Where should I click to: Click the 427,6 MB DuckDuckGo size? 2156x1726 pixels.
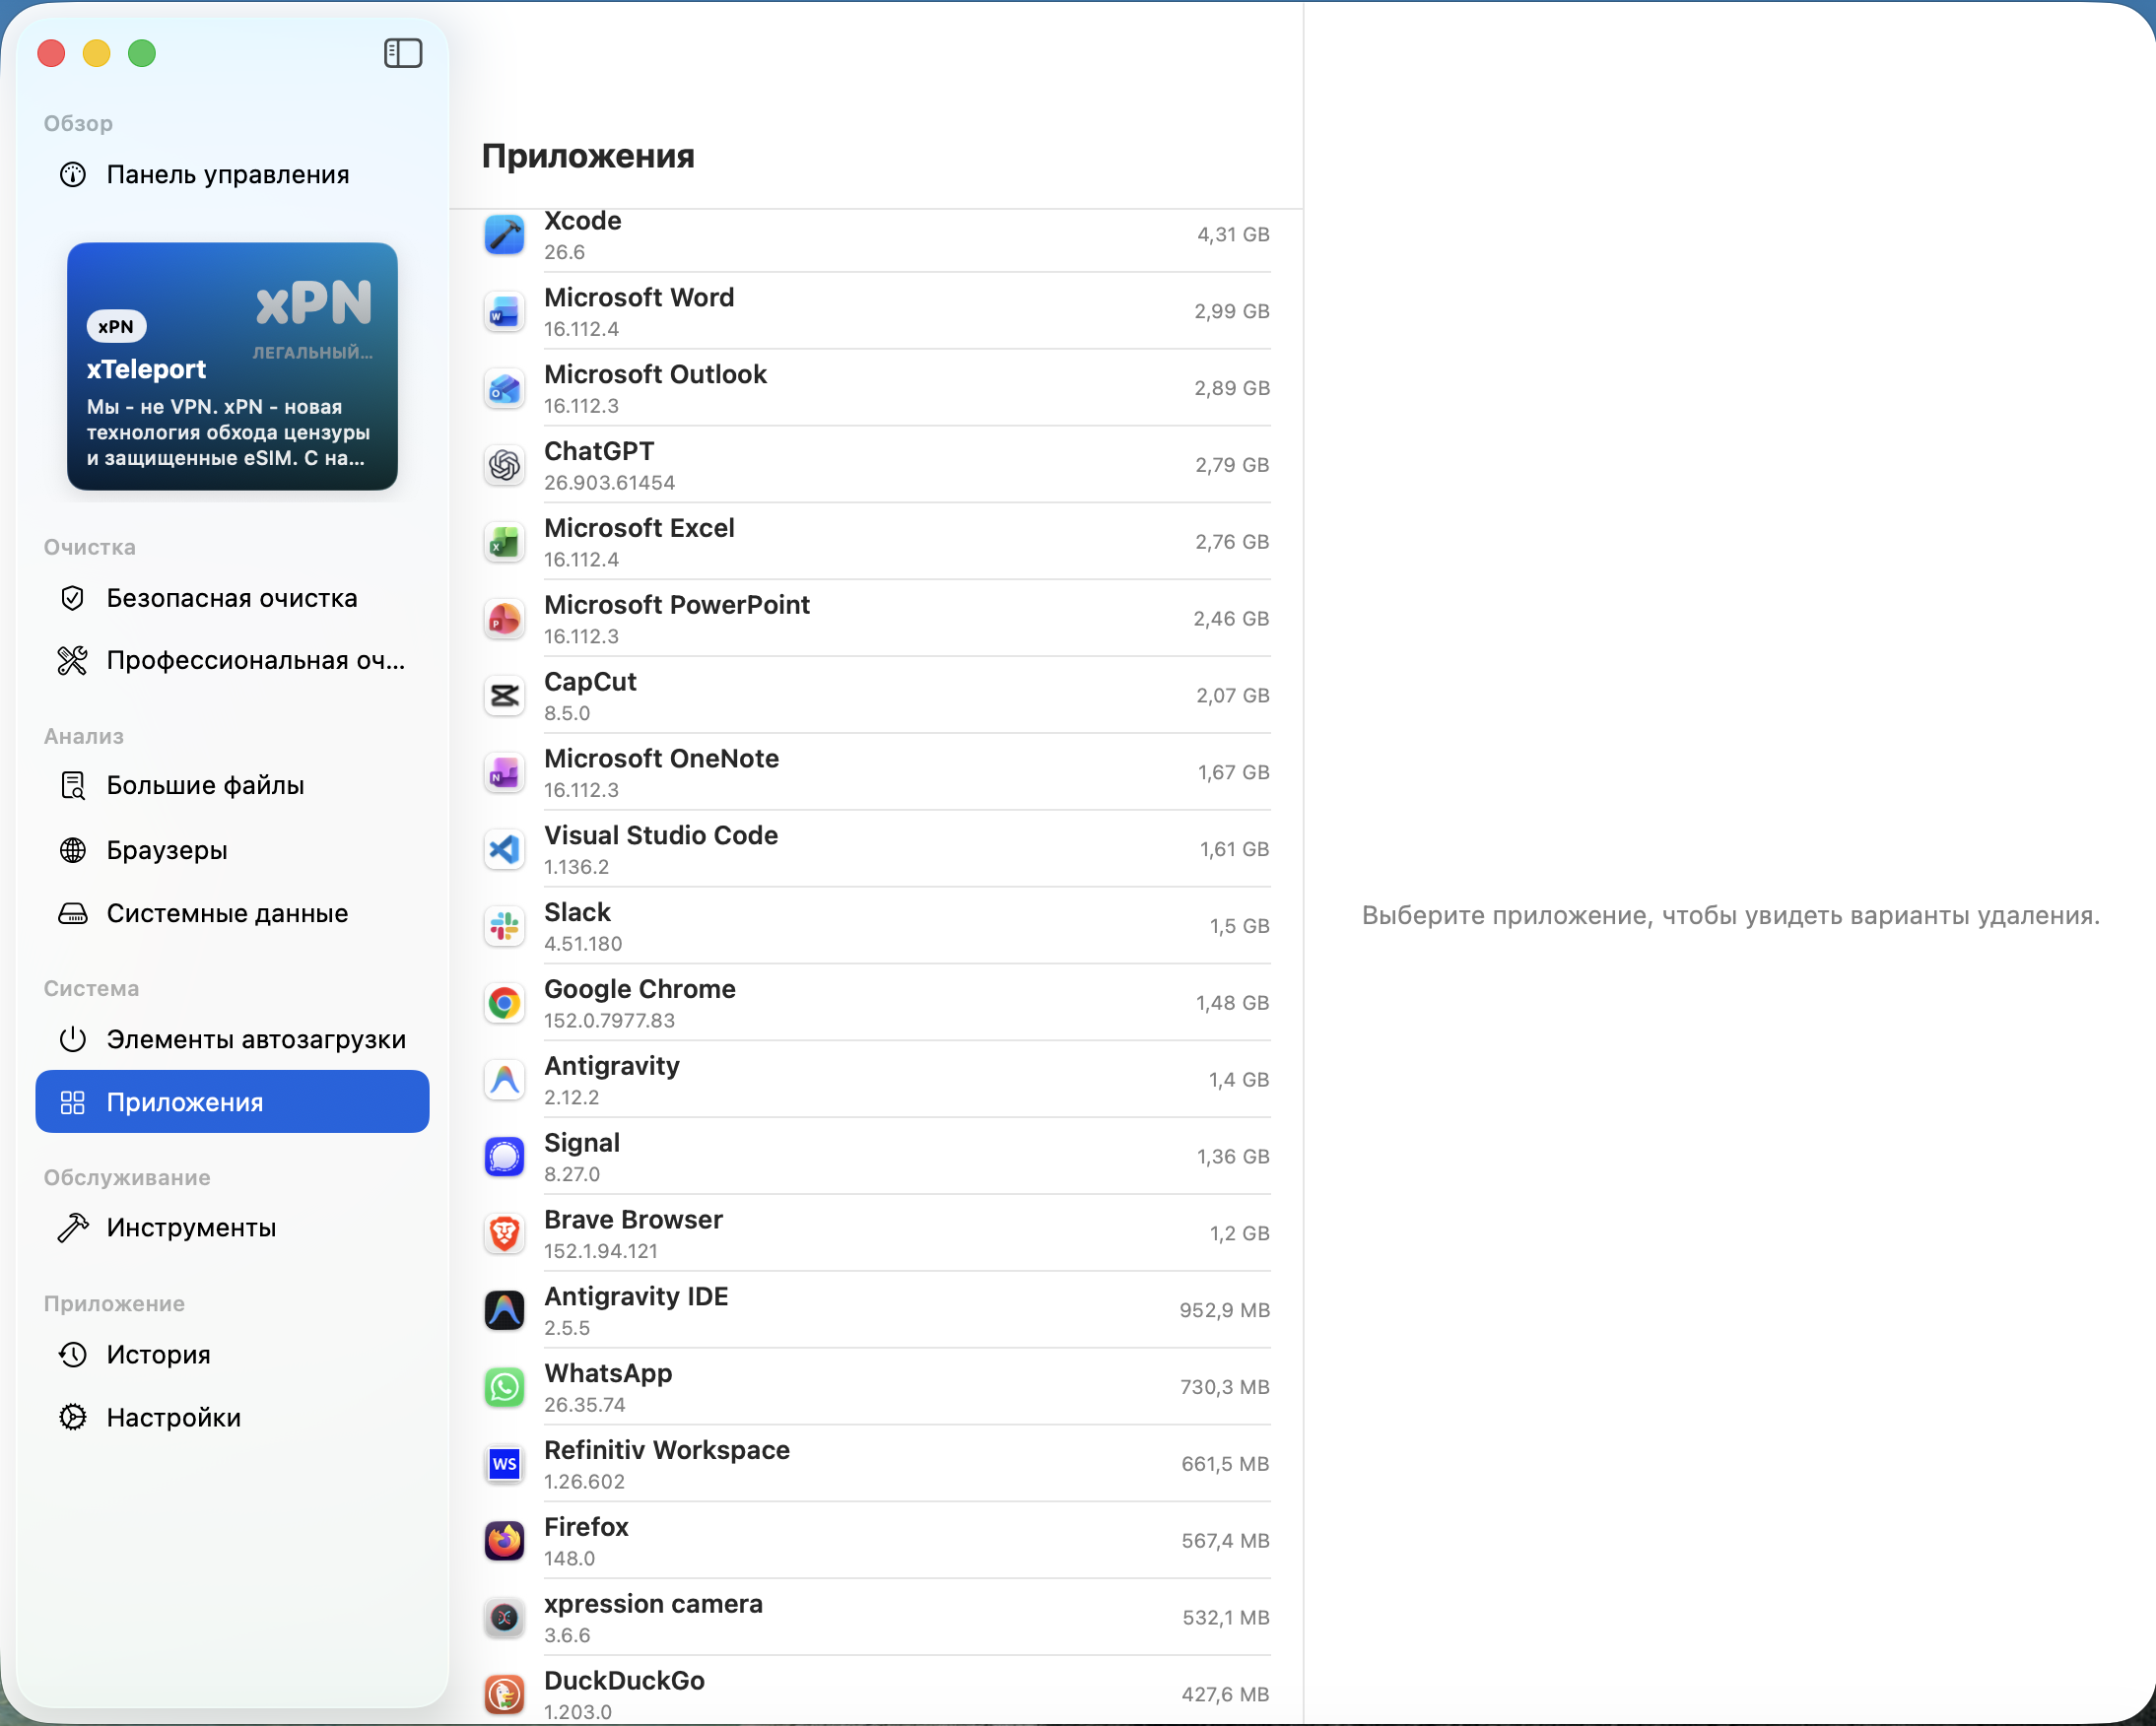click(1225, 1695)
